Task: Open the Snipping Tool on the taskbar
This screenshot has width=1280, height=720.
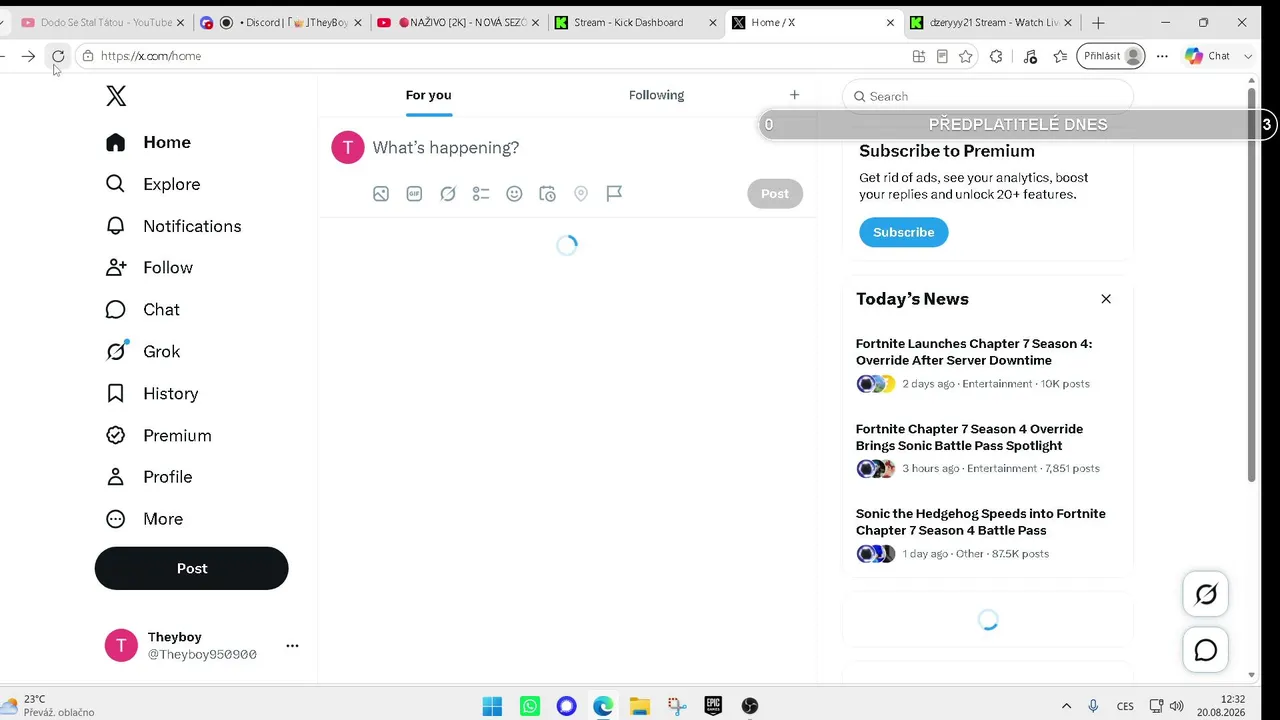Action: [x=677, y=707]
